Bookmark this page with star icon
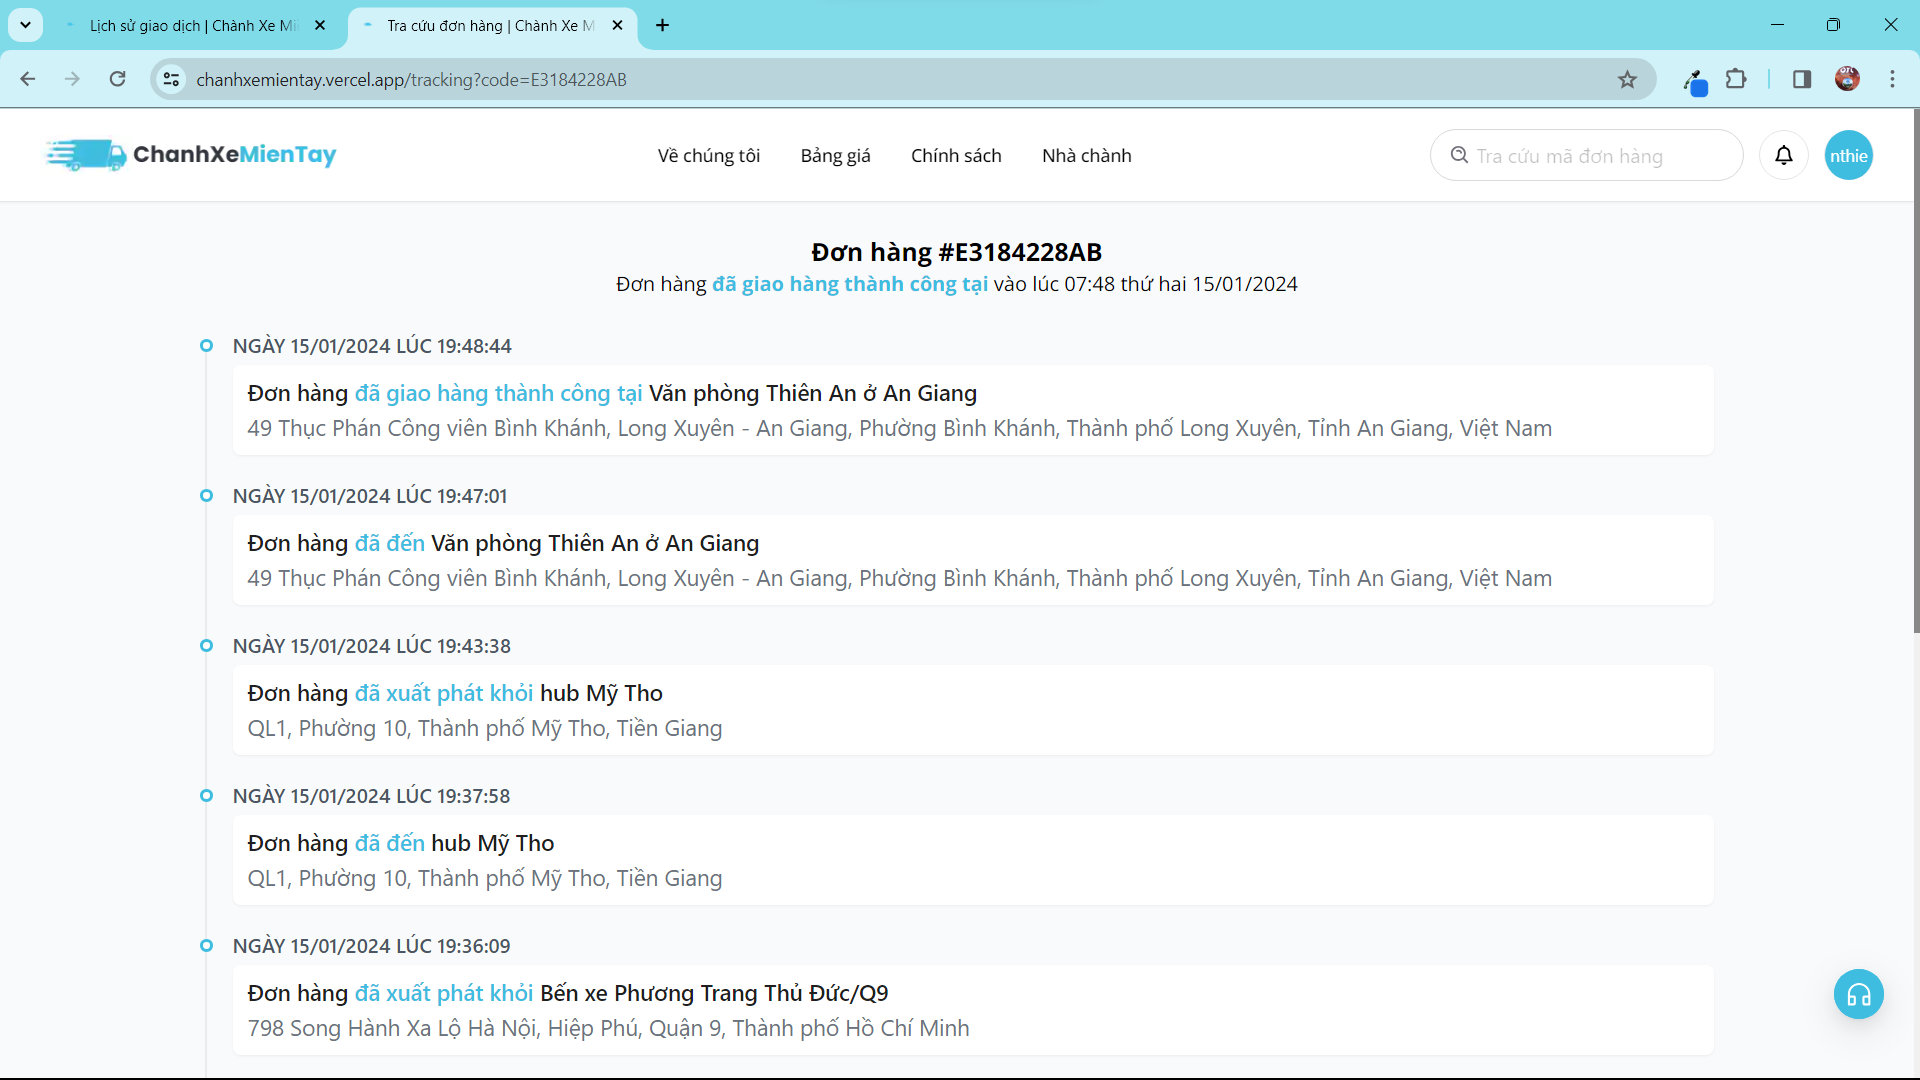The height and width of the screenshot is (1080, 1920). tap(1627, 80)
